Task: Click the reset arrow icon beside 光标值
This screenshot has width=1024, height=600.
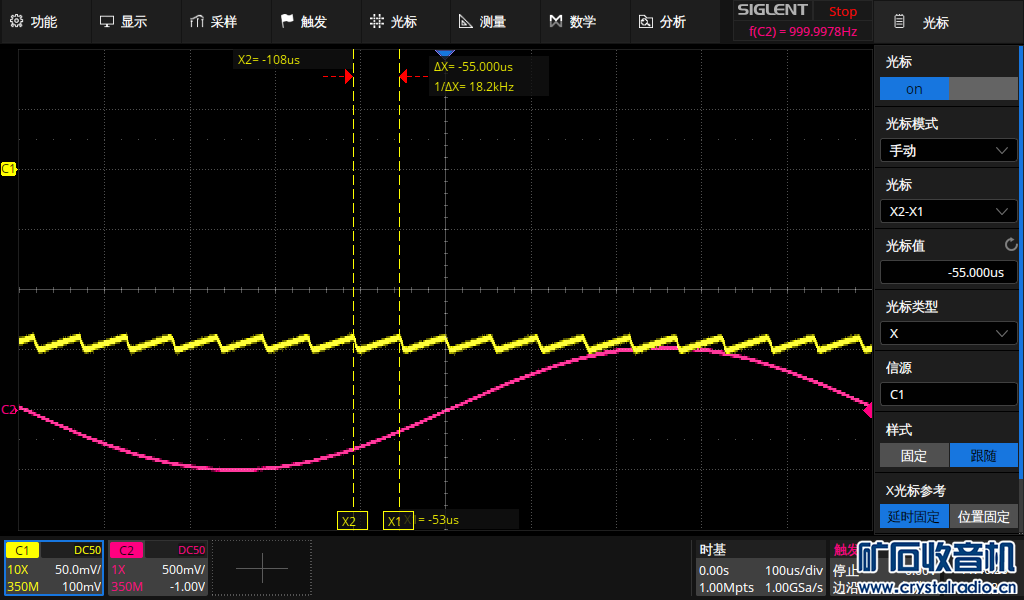Action: coord(1010,245)
